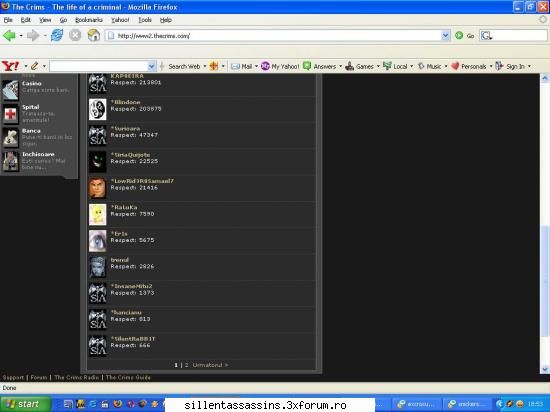The image size is (550, 412).
Task: Open the Banca sidebar icon
Action: 11,137
